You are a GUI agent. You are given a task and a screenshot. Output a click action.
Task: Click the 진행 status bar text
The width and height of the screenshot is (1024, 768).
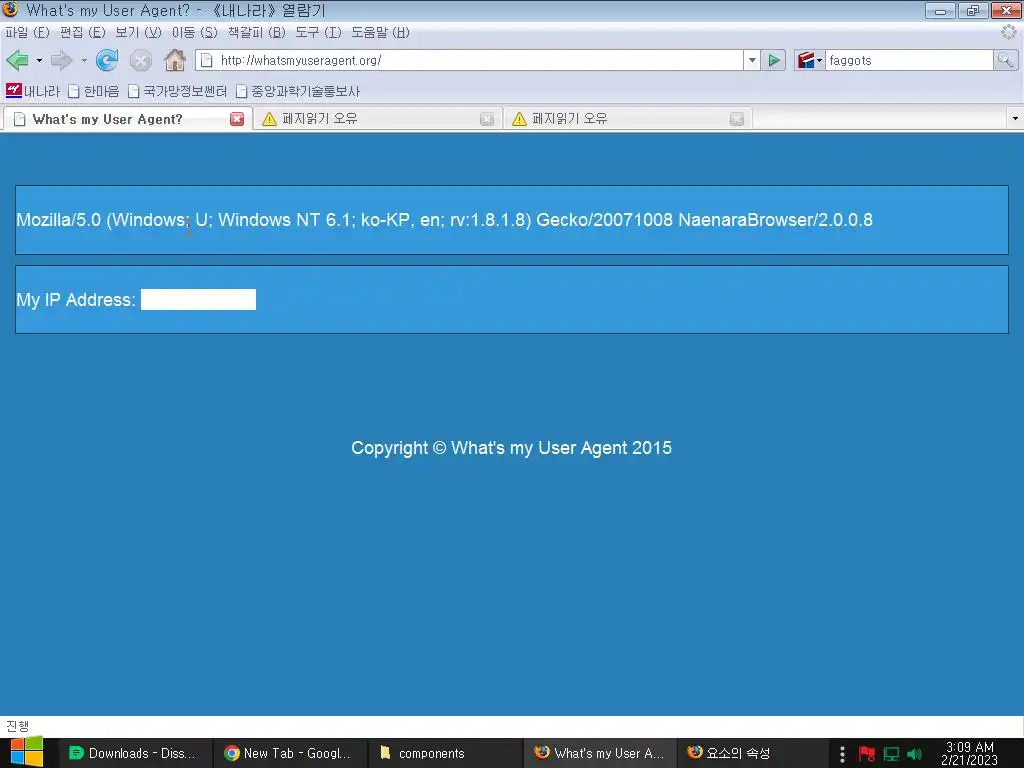(x=18, y=726)
